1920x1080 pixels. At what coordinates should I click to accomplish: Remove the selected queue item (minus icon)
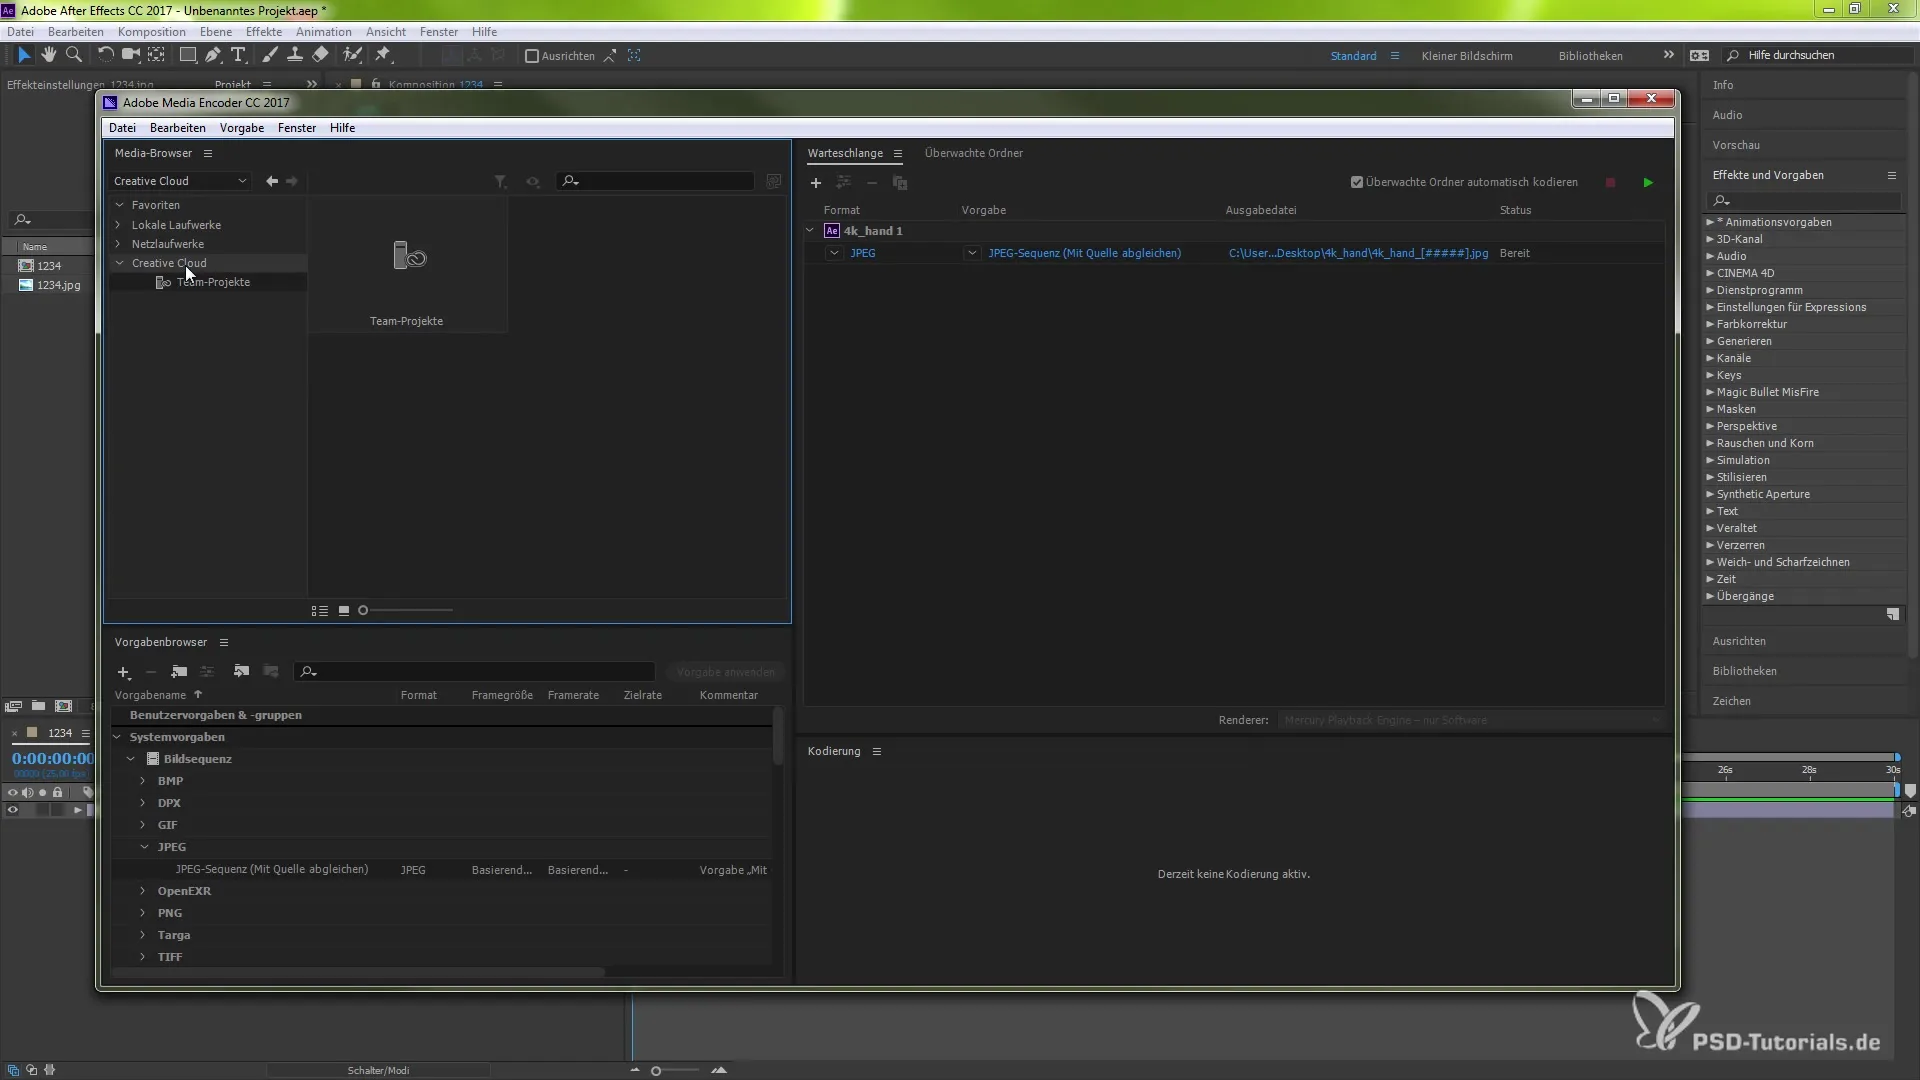coord(872,183)
